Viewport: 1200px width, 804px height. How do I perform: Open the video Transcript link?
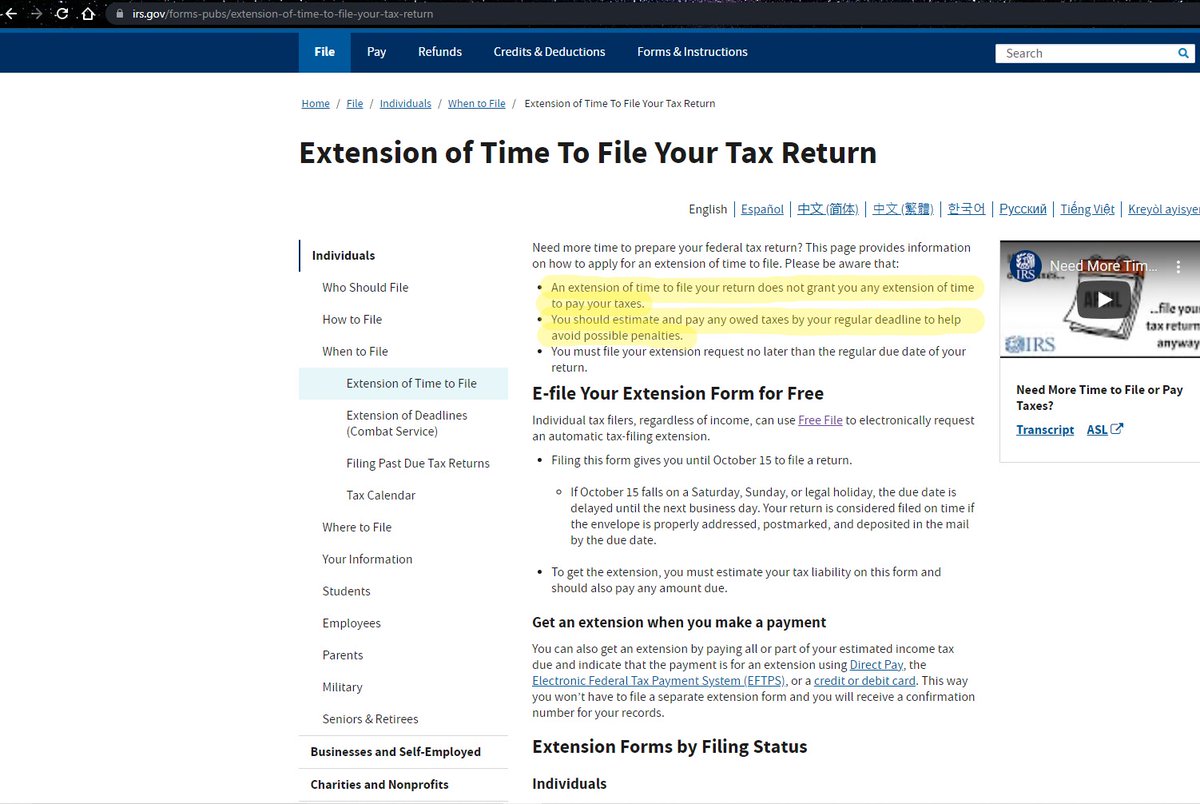click(1045, 429)
